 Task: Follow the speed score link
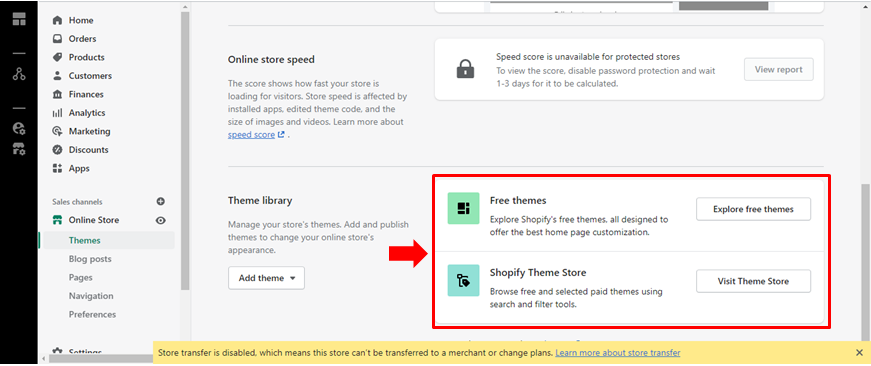251,134
